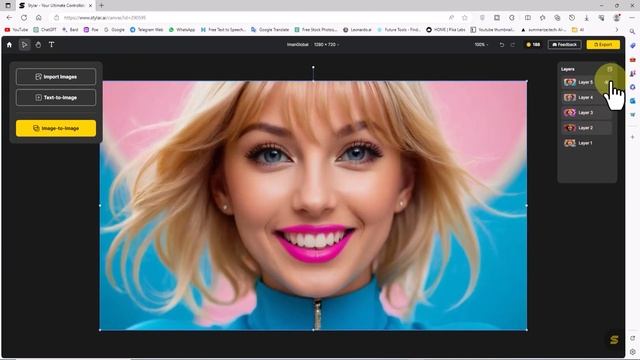640x360 pixels.
Task: Click the woman portrait image on canvas
Action: point(313,205)
